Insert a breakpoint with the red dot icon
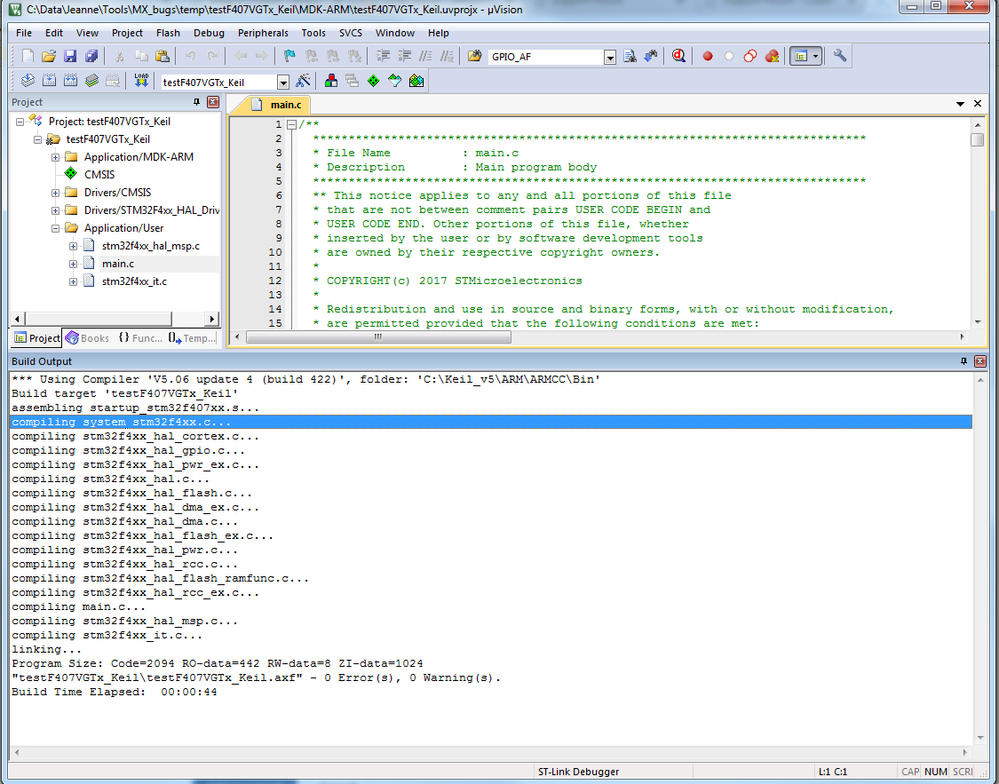 (x=707, y=56)
